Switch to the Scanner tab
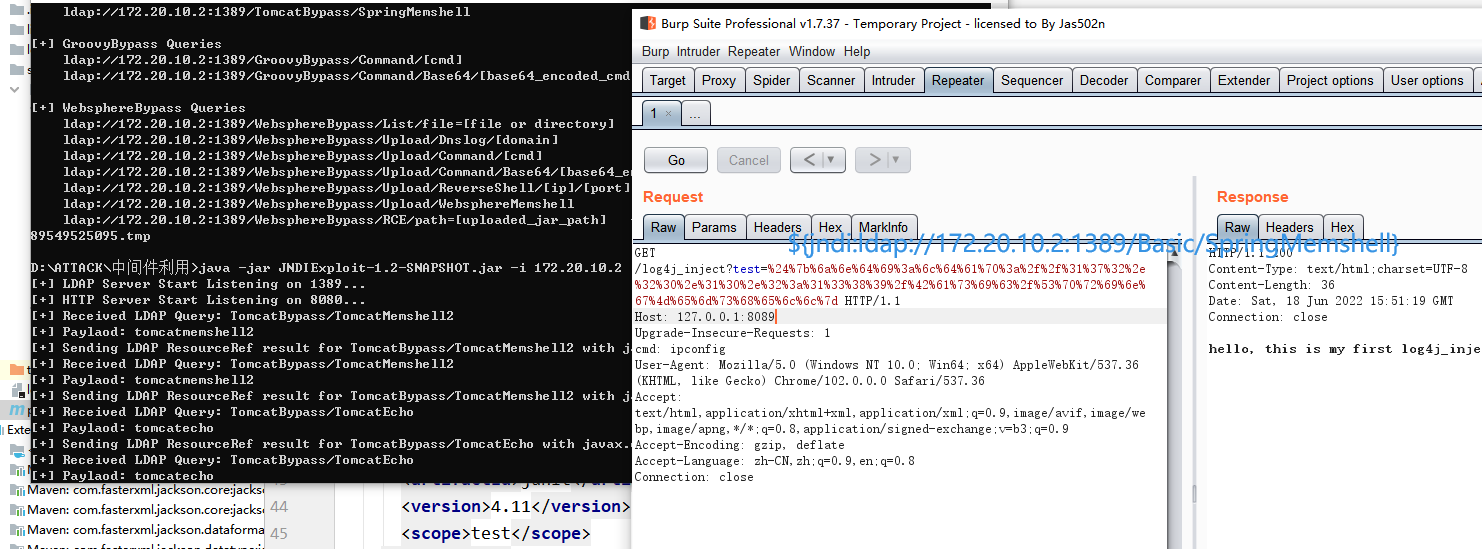 pyautogui.click(x=831, y=80)
